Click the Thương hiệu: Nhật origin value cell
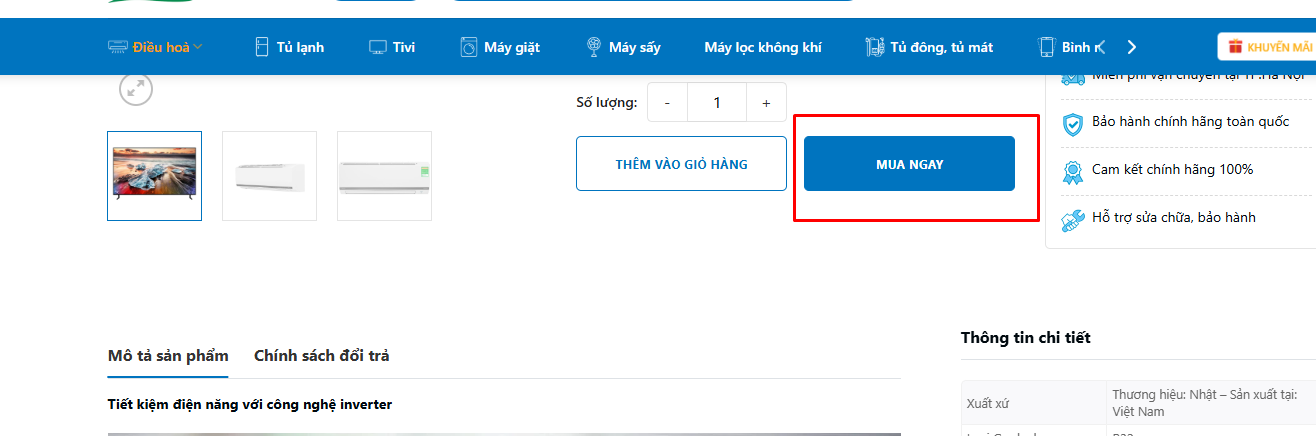1316x436 pixels. (1211, 403)
